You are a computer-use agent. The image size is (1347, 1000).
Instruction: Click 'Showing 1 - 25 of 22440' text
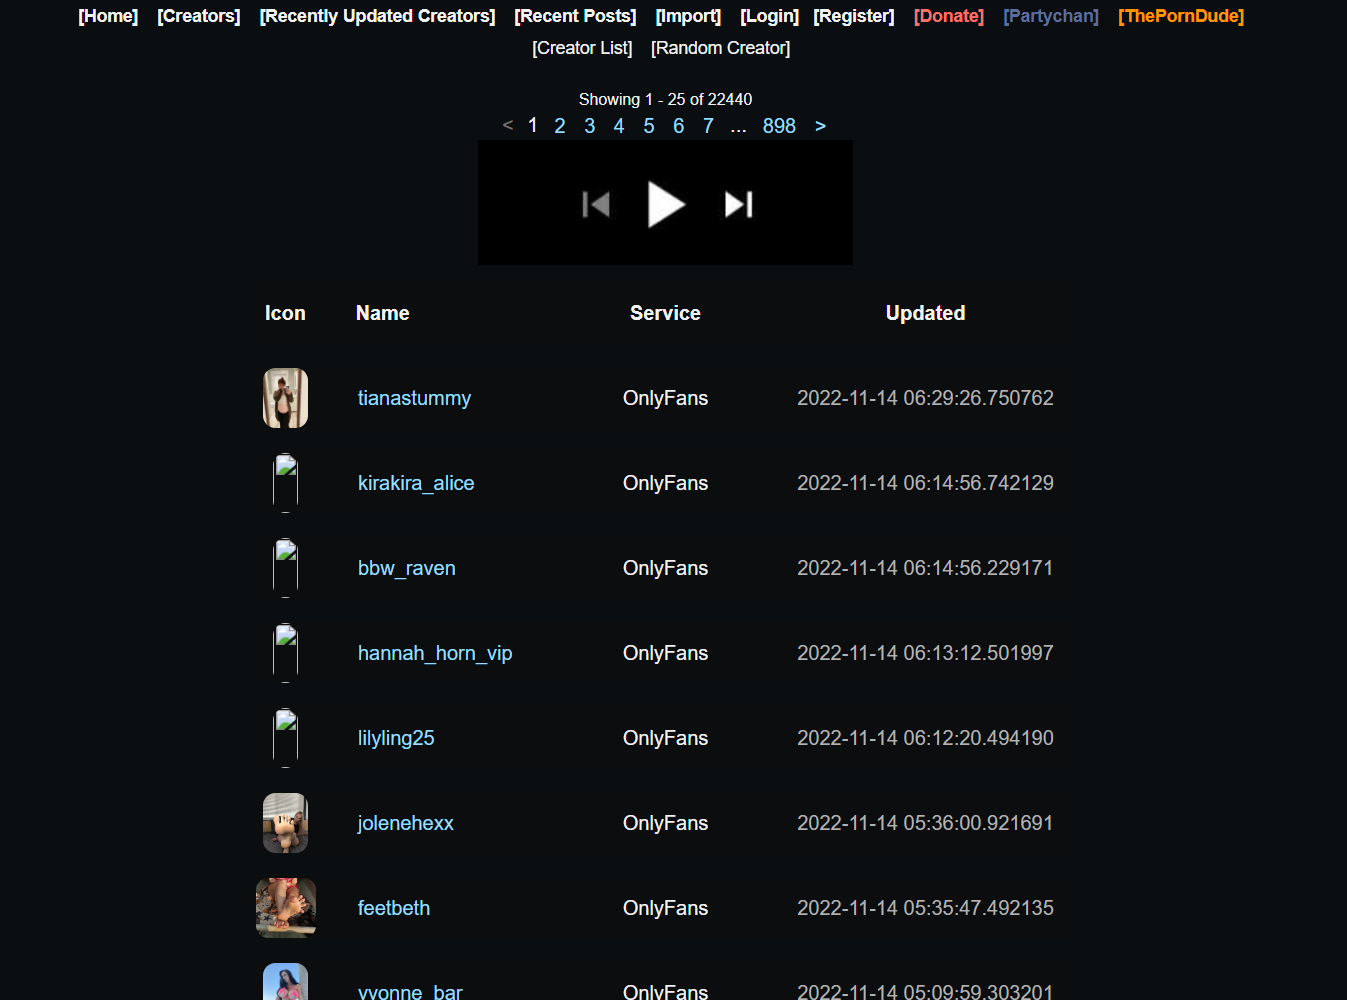coord(665,99)
